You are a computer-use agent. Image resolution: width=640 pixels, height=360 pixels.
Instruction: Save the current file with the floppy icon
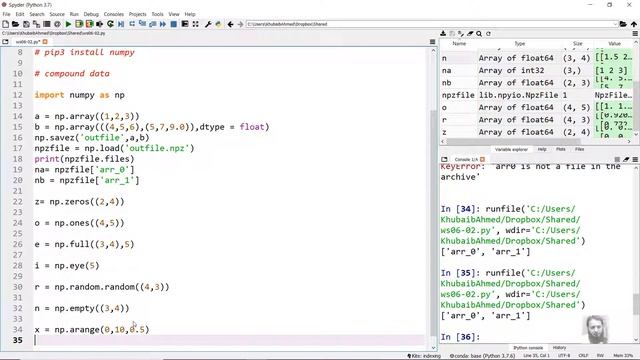click(26, 24)
